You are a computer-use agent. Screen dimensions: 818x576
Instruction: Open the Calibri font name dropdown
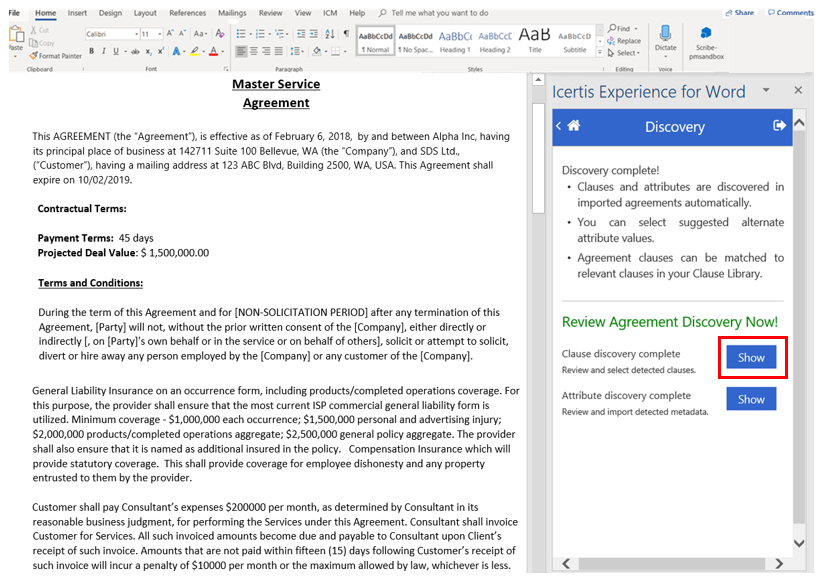tap(109, 34)
